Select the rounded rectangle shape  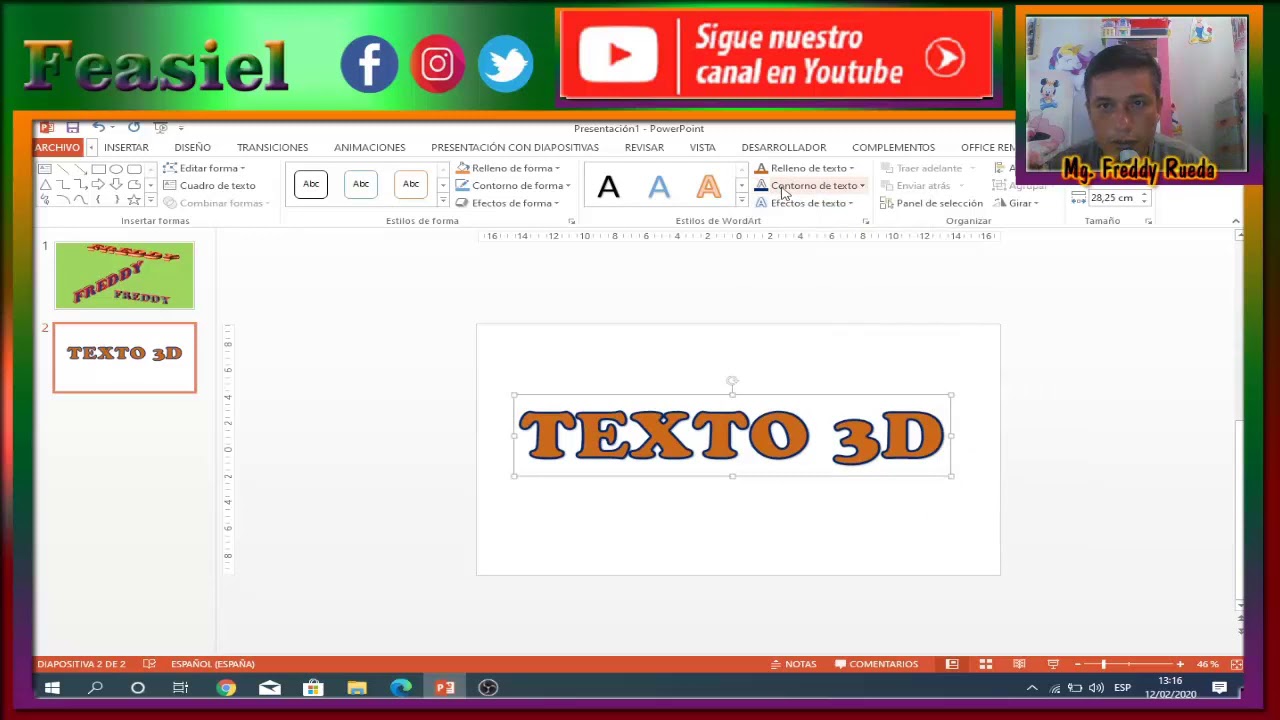pos(134,169)
